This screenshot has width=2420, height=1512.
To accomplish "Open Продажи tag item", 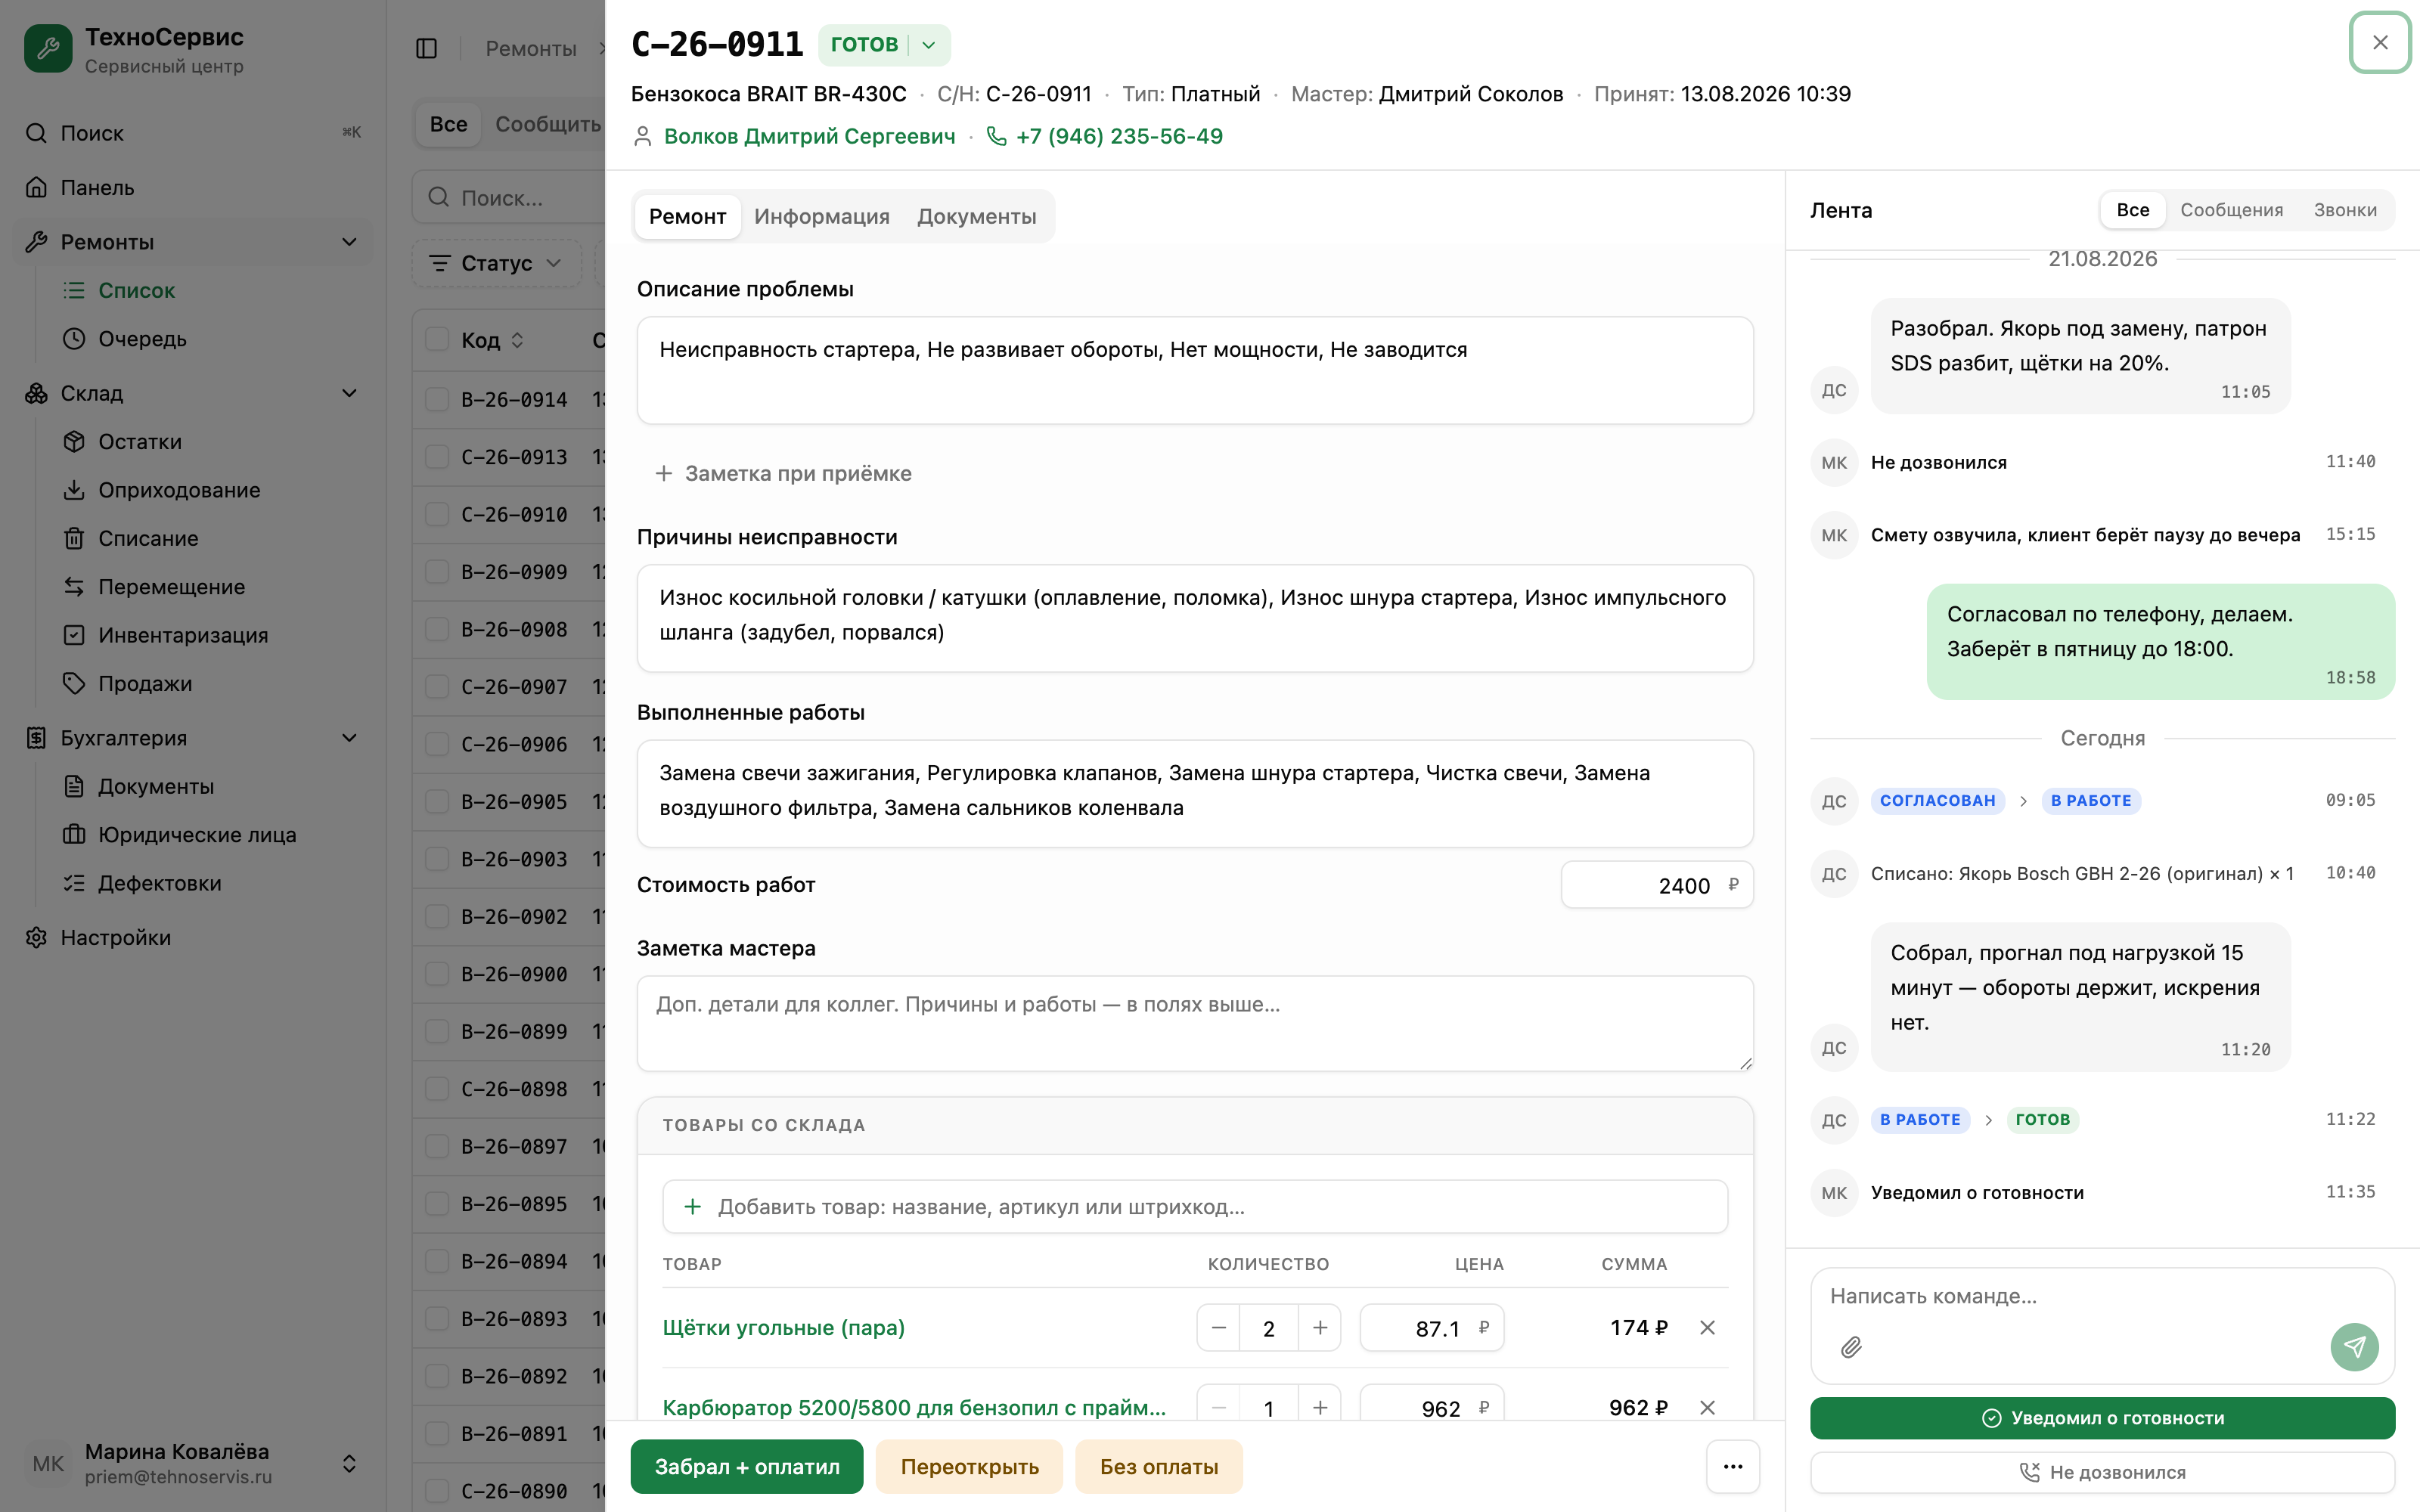I will pos(212,683).
